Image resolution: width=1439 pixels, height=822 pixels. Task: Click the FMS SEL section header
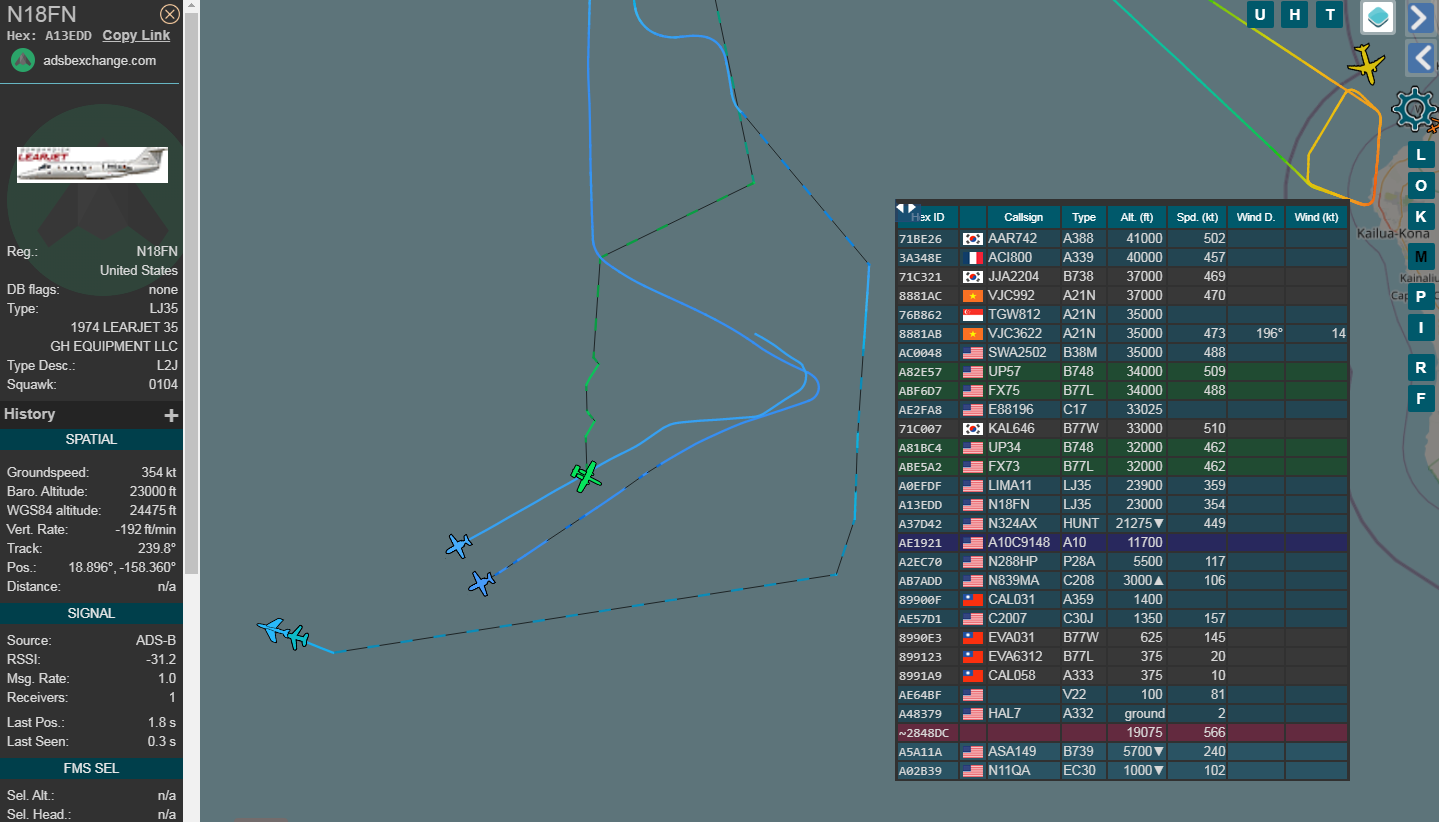pyautogui.click(x=91, y=768)
